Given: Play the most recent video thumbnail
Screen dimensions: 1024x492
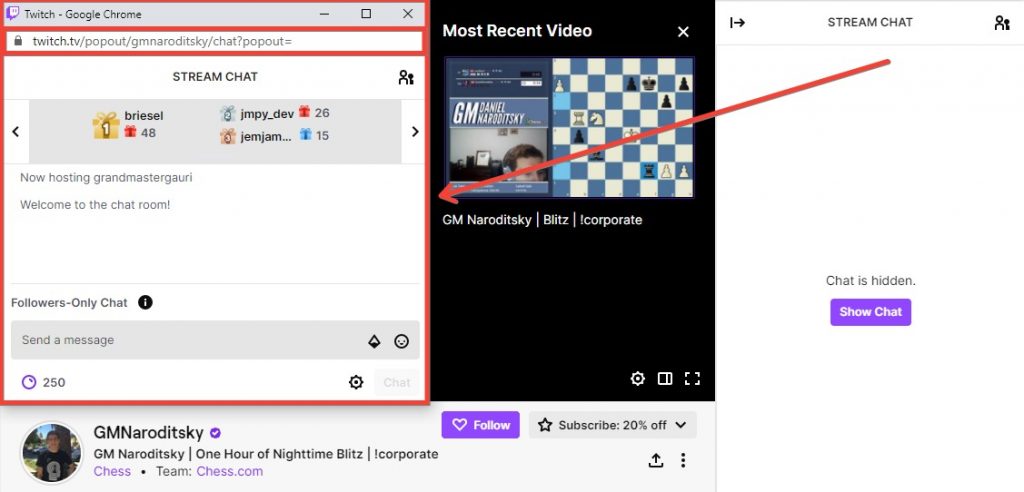Looking at the screenshot, I should tap(569, 127).
